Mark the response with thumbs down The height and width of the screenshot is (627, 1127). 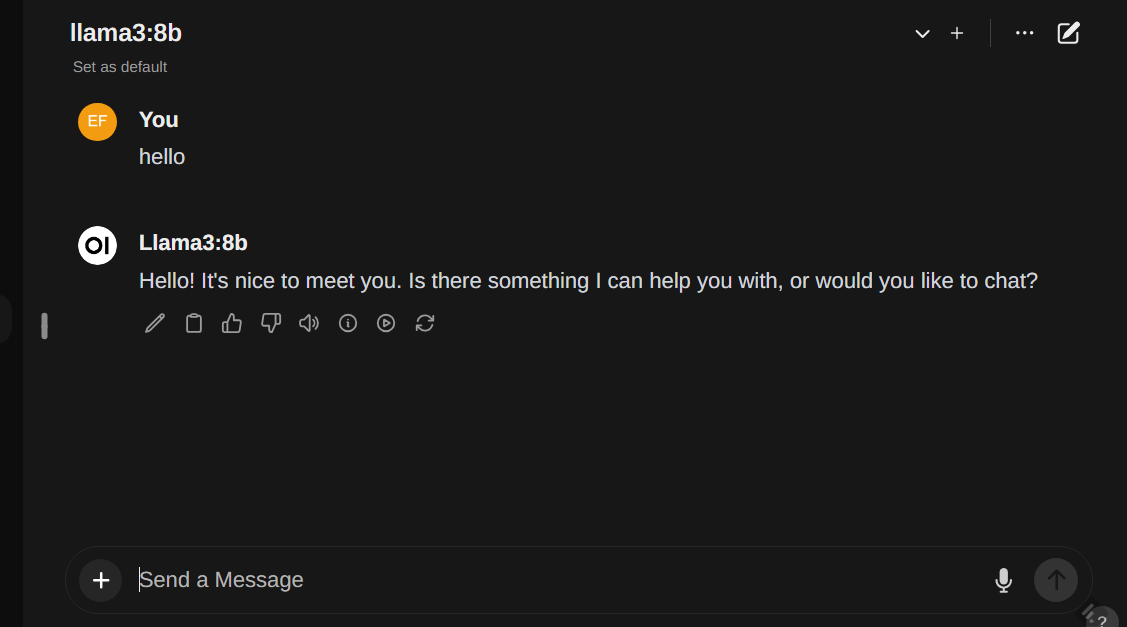tap(271, 323)
